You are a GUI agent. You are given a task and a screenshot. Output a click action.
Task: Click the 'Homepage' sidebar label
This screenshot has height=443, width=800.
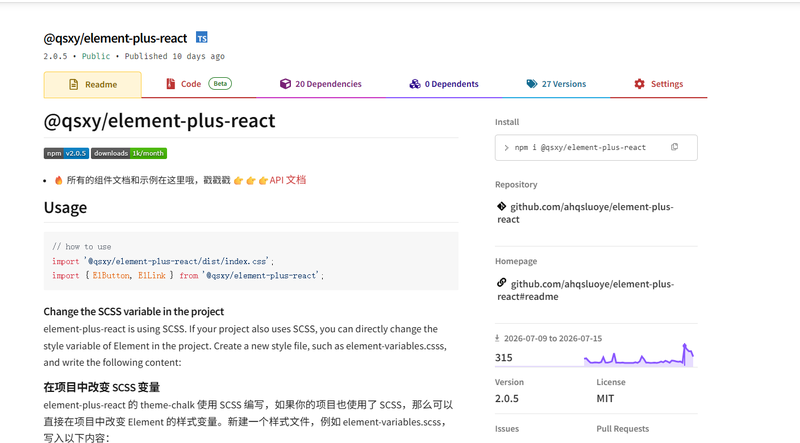point(516,261)
